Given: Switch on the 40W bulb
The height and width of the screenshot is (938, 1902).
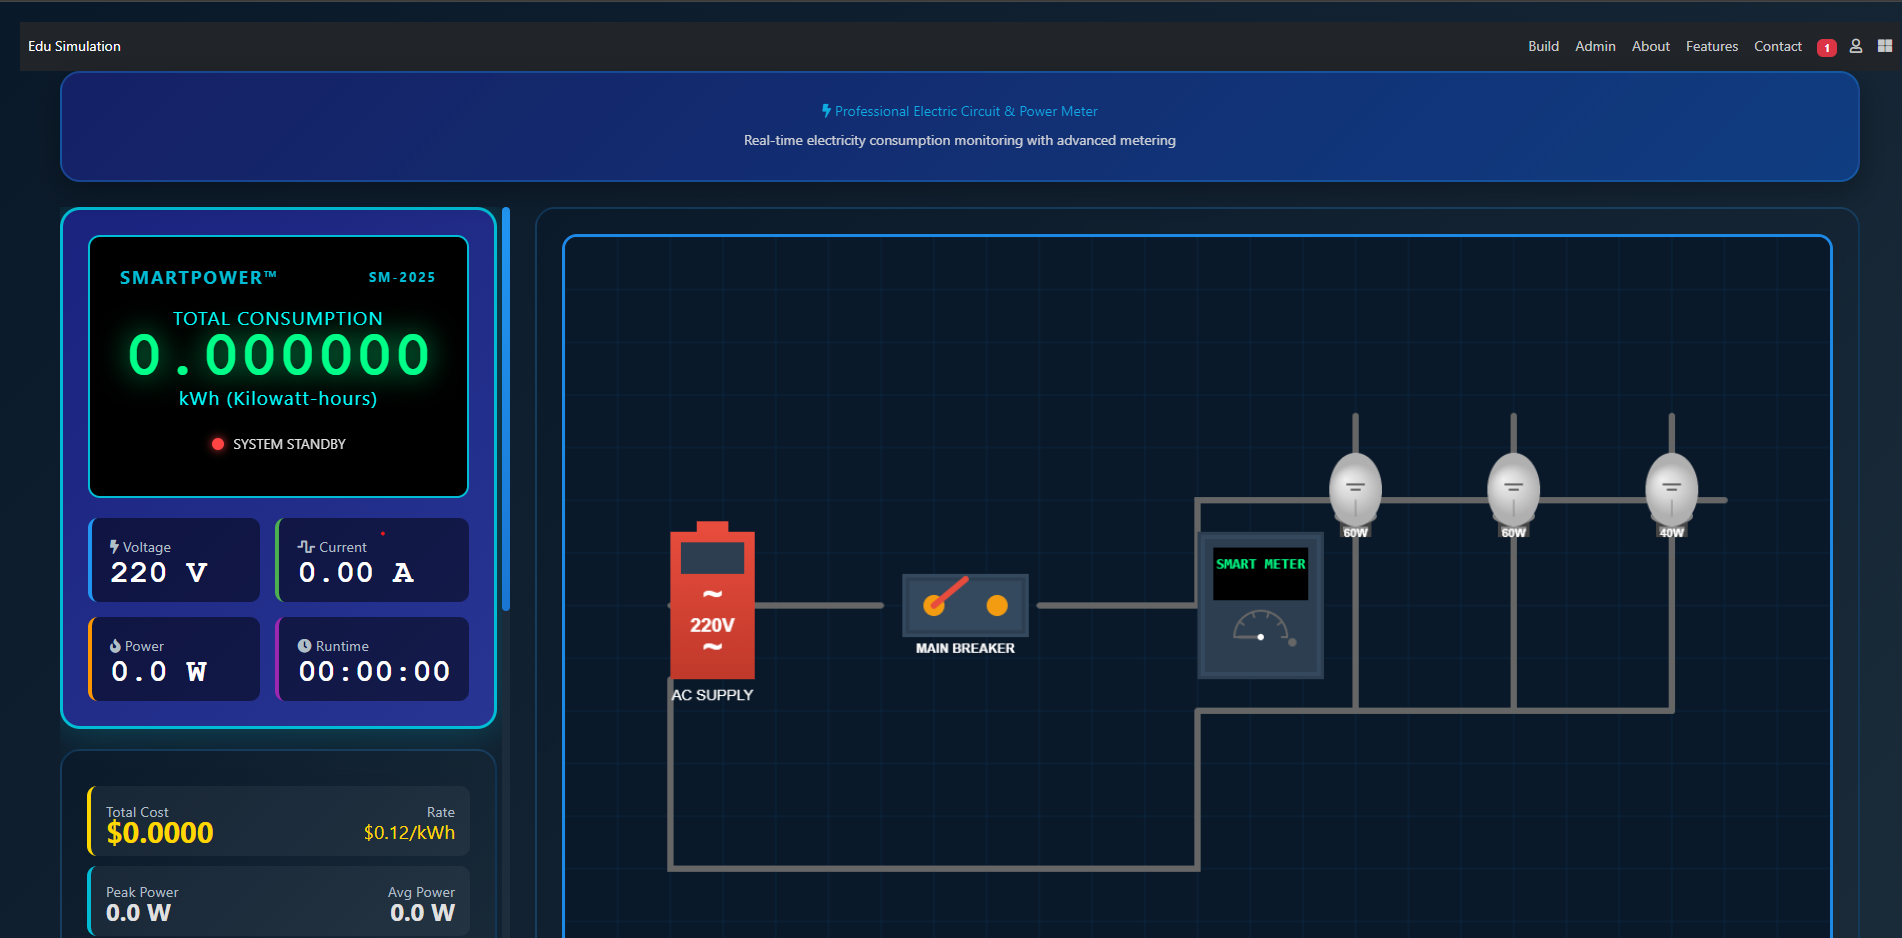Looking at the screenshot, I should (x=1671, y=490).
